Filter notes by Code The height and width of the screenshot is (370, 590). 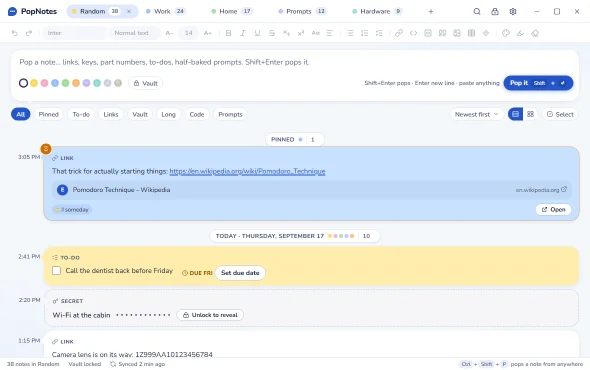197,114
